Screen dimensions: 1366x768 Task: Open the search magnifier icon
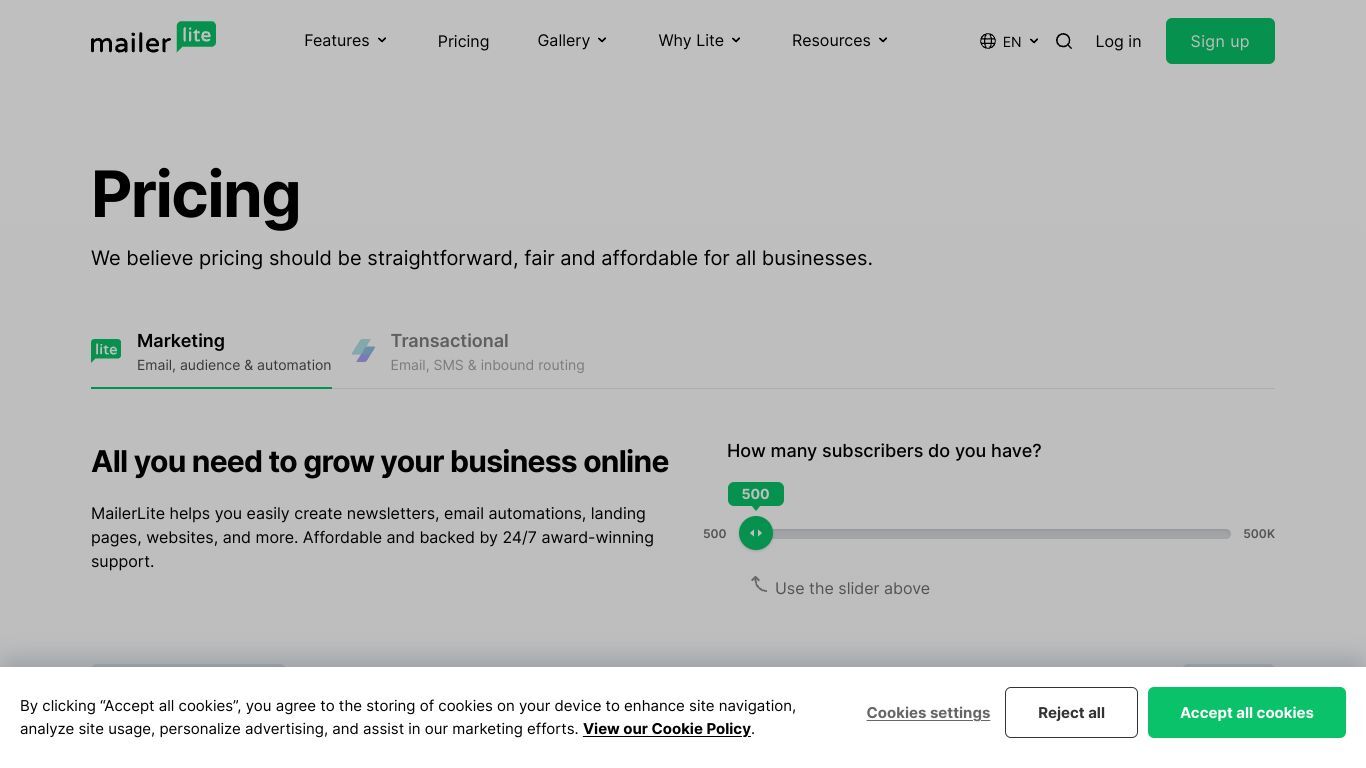(1064, 41)
